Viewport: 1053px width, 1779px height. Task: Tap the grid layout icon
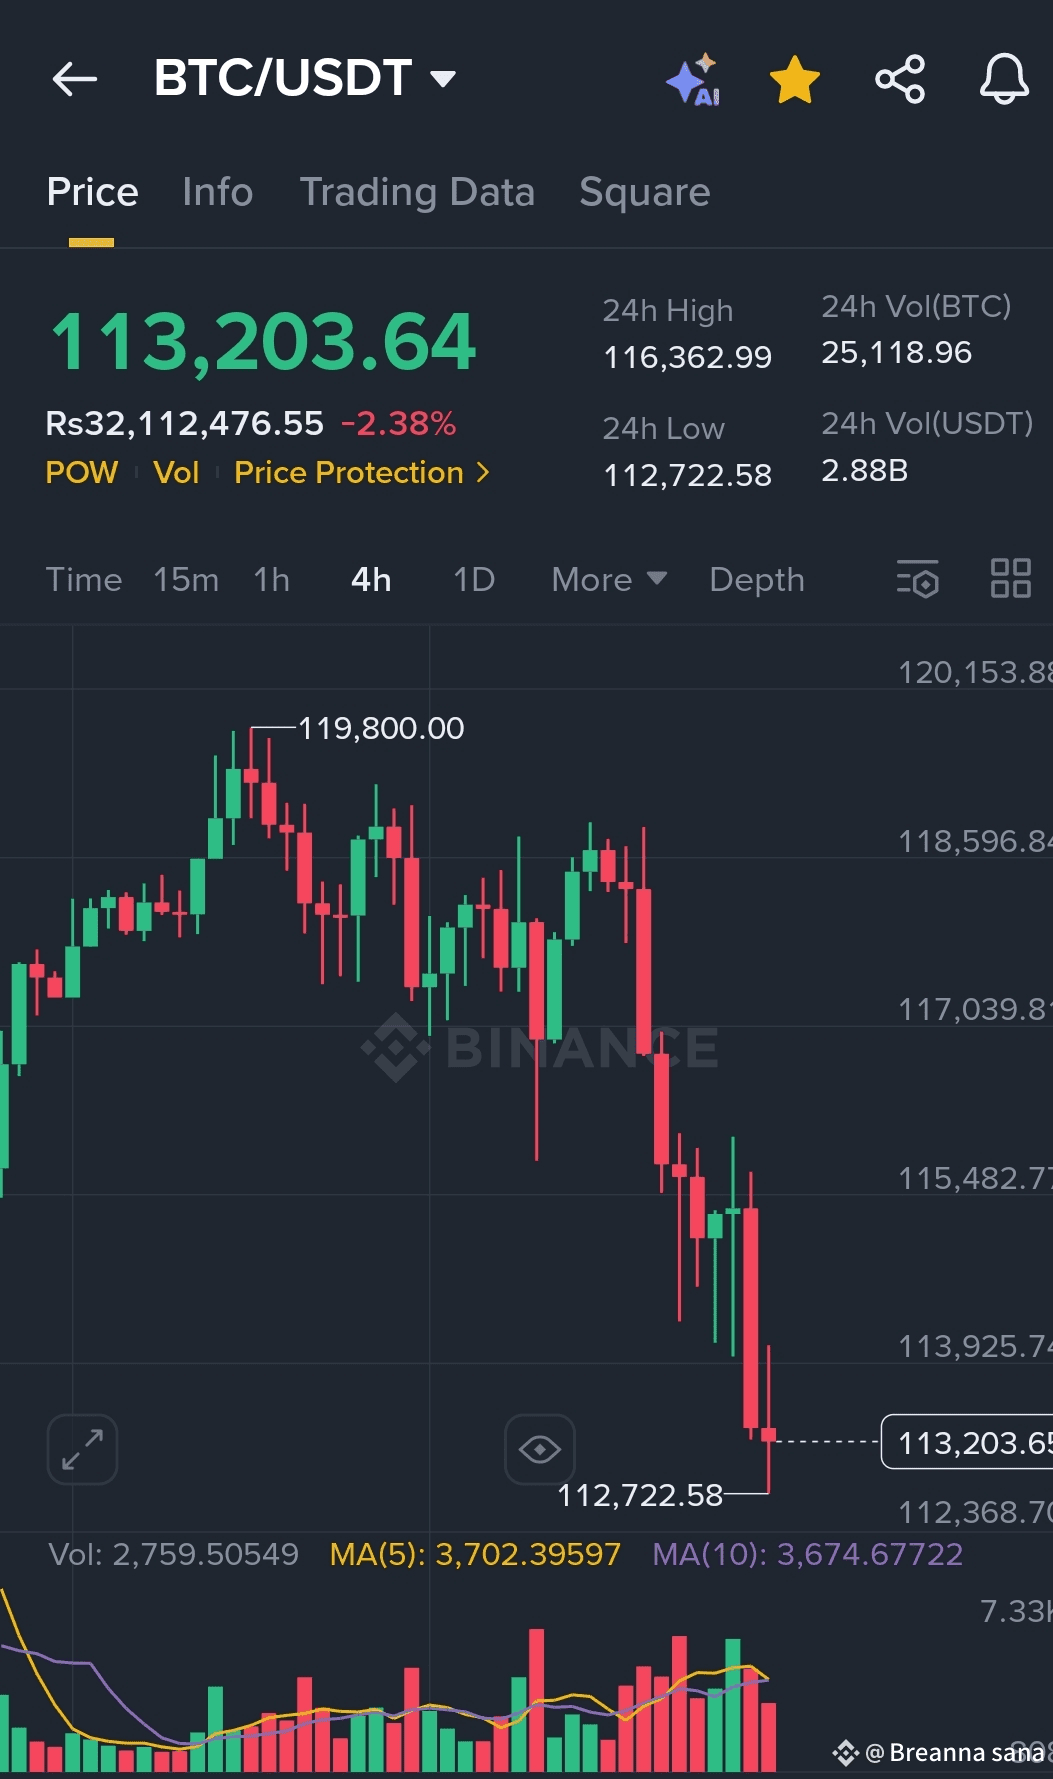(1010, 579)
